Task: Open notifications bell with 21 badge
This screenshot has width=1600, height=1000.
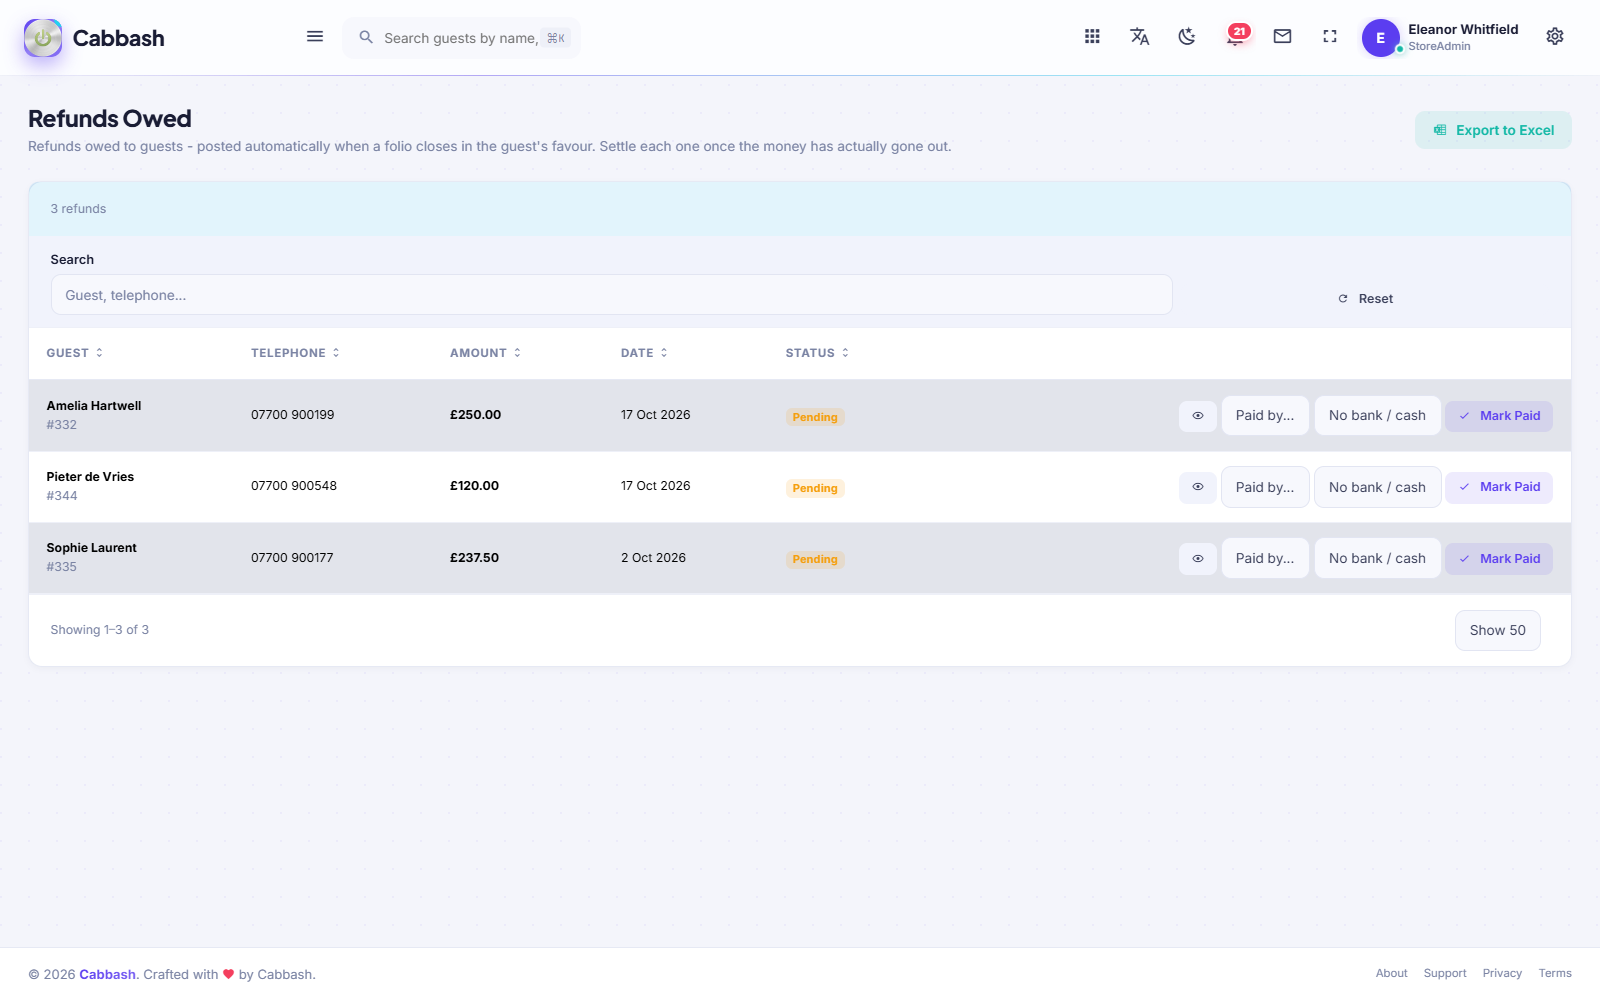Action: tap(1237, 36)
